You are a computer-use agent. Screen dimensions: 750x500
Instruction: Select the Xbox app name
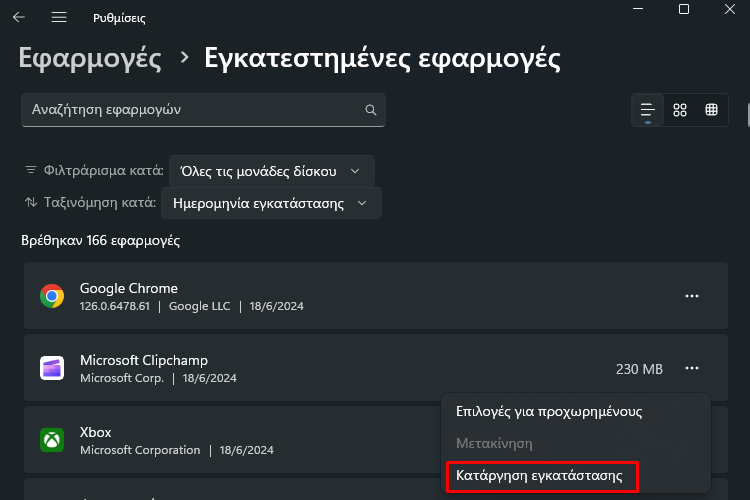pos(96,432)
